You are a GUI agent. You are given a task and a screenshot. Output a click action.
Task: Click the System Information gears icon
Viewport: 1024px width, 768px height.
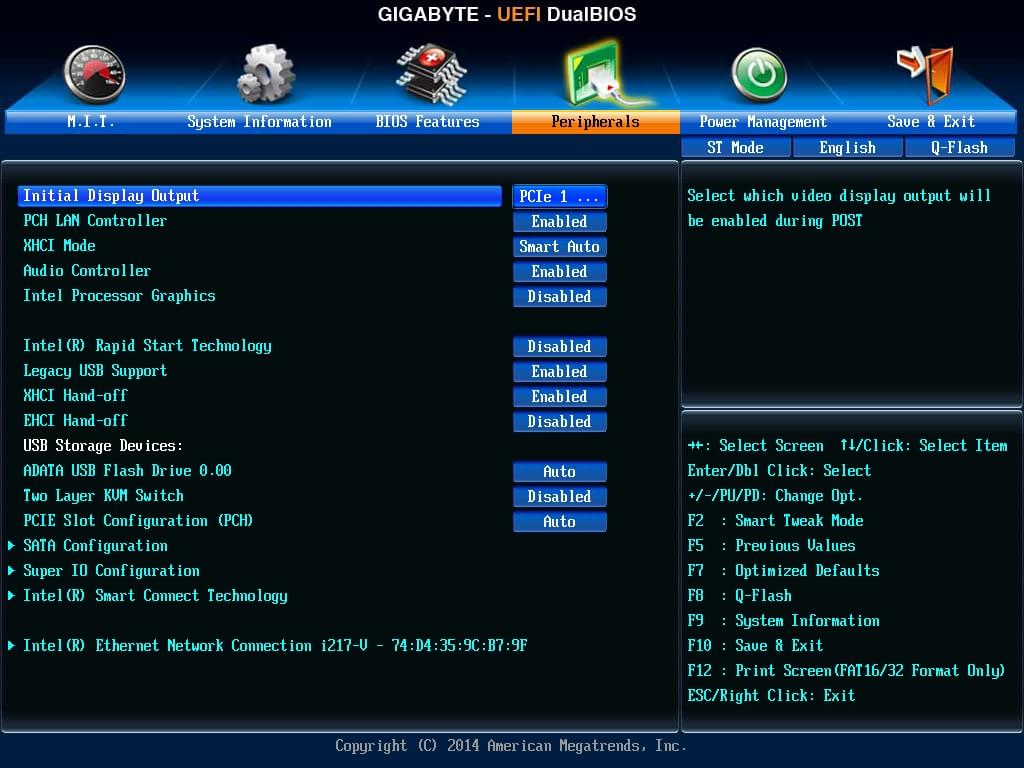pos(266,73)
